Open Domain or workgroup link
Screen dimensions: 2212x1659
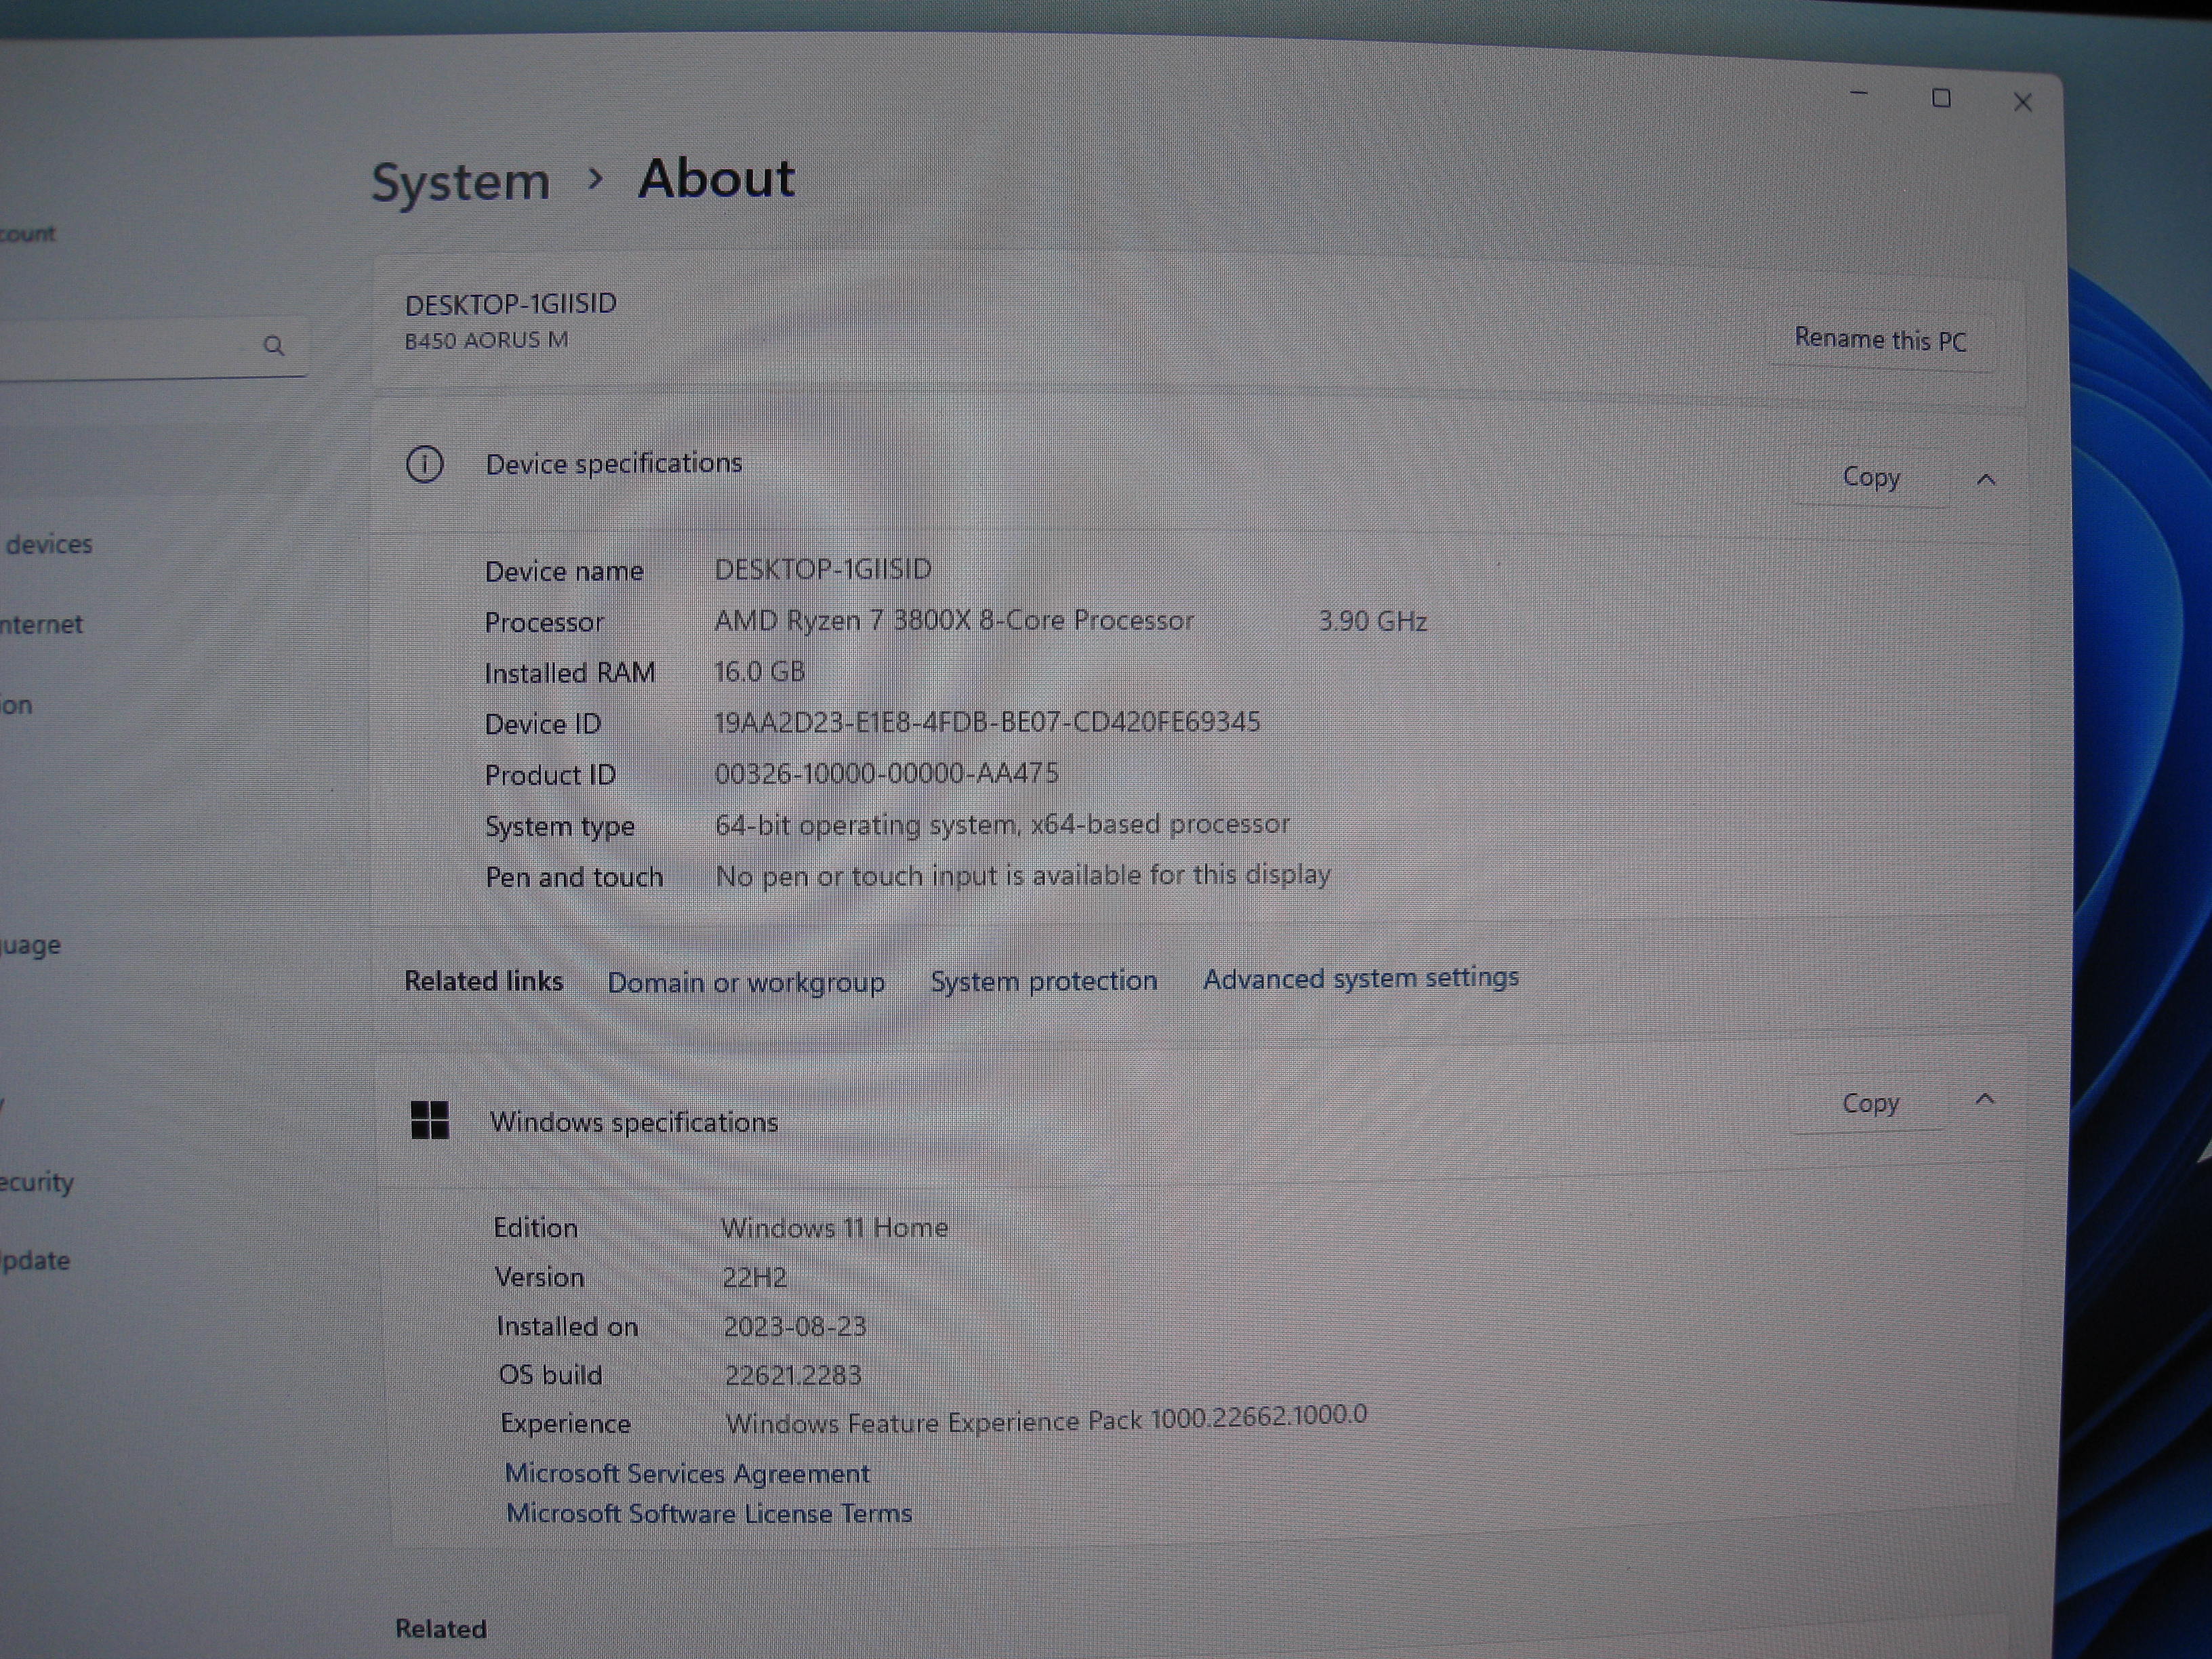[746, 982]
